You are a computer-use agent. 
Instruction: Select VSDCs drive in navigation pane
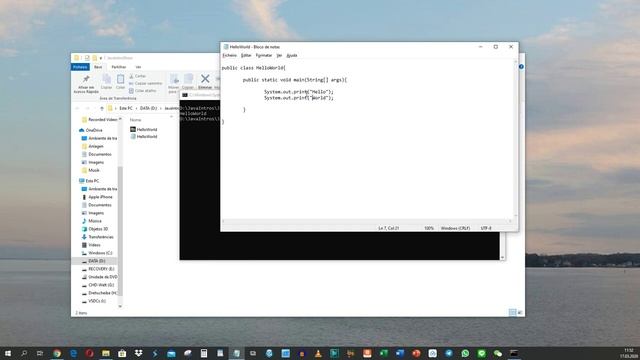[x=94, y=301]
